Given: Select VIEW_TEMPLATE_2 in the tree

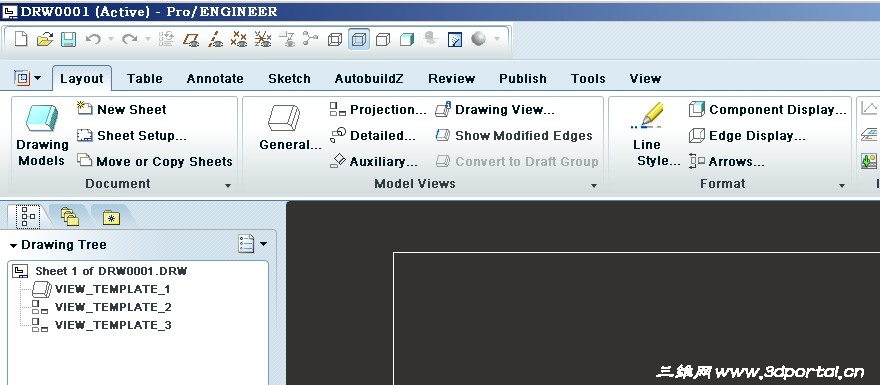Looking at the screenshot, I should pos(102,307).
